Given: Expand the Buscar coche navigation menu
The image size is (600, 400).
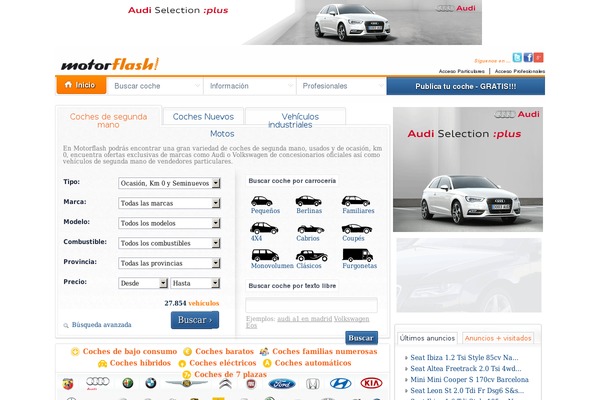Looking at the screenshot, I should [x=155, y=86].
